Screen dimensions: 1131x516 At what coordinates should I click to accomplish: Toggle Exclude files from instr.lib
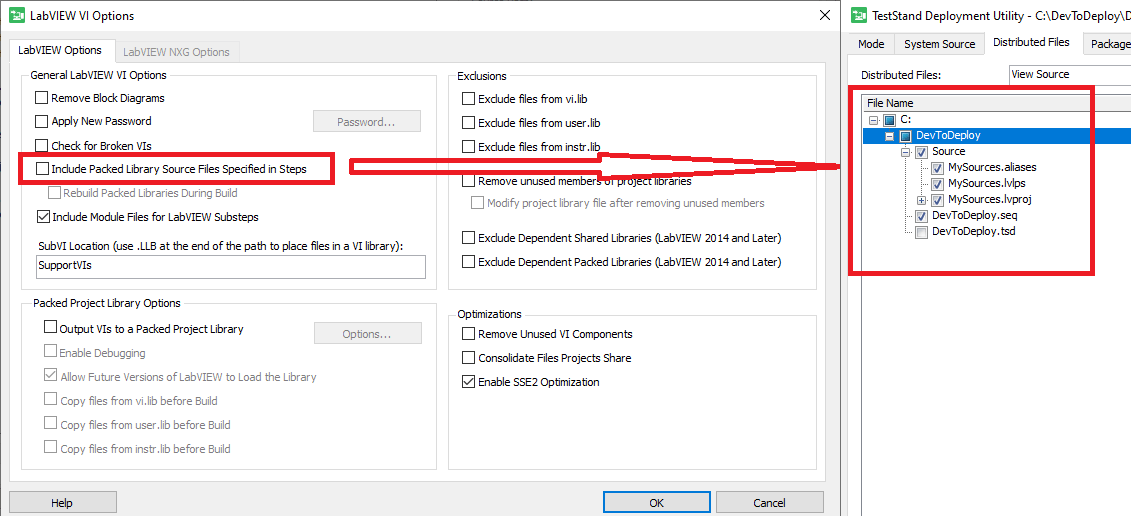[x=469, y=147]
